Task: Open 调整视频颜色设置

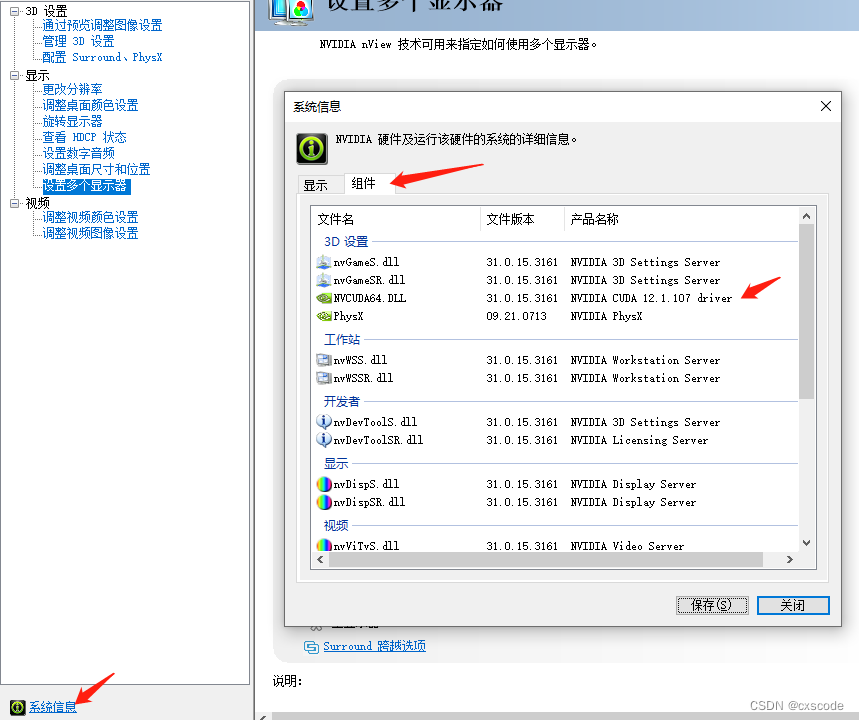Action: pos(90,217)
